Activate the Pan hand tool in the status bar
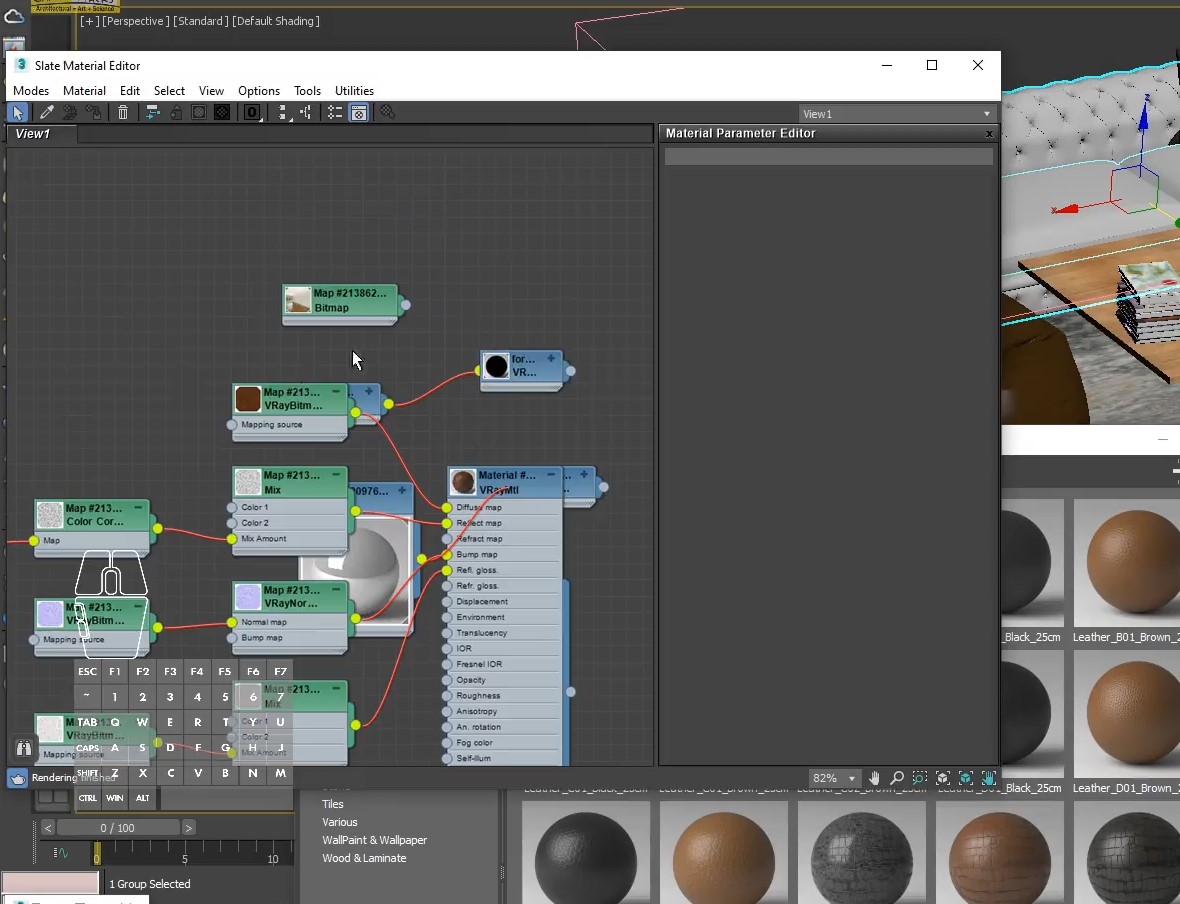The height and width of the screenshot is (904, 1180). 874,778
